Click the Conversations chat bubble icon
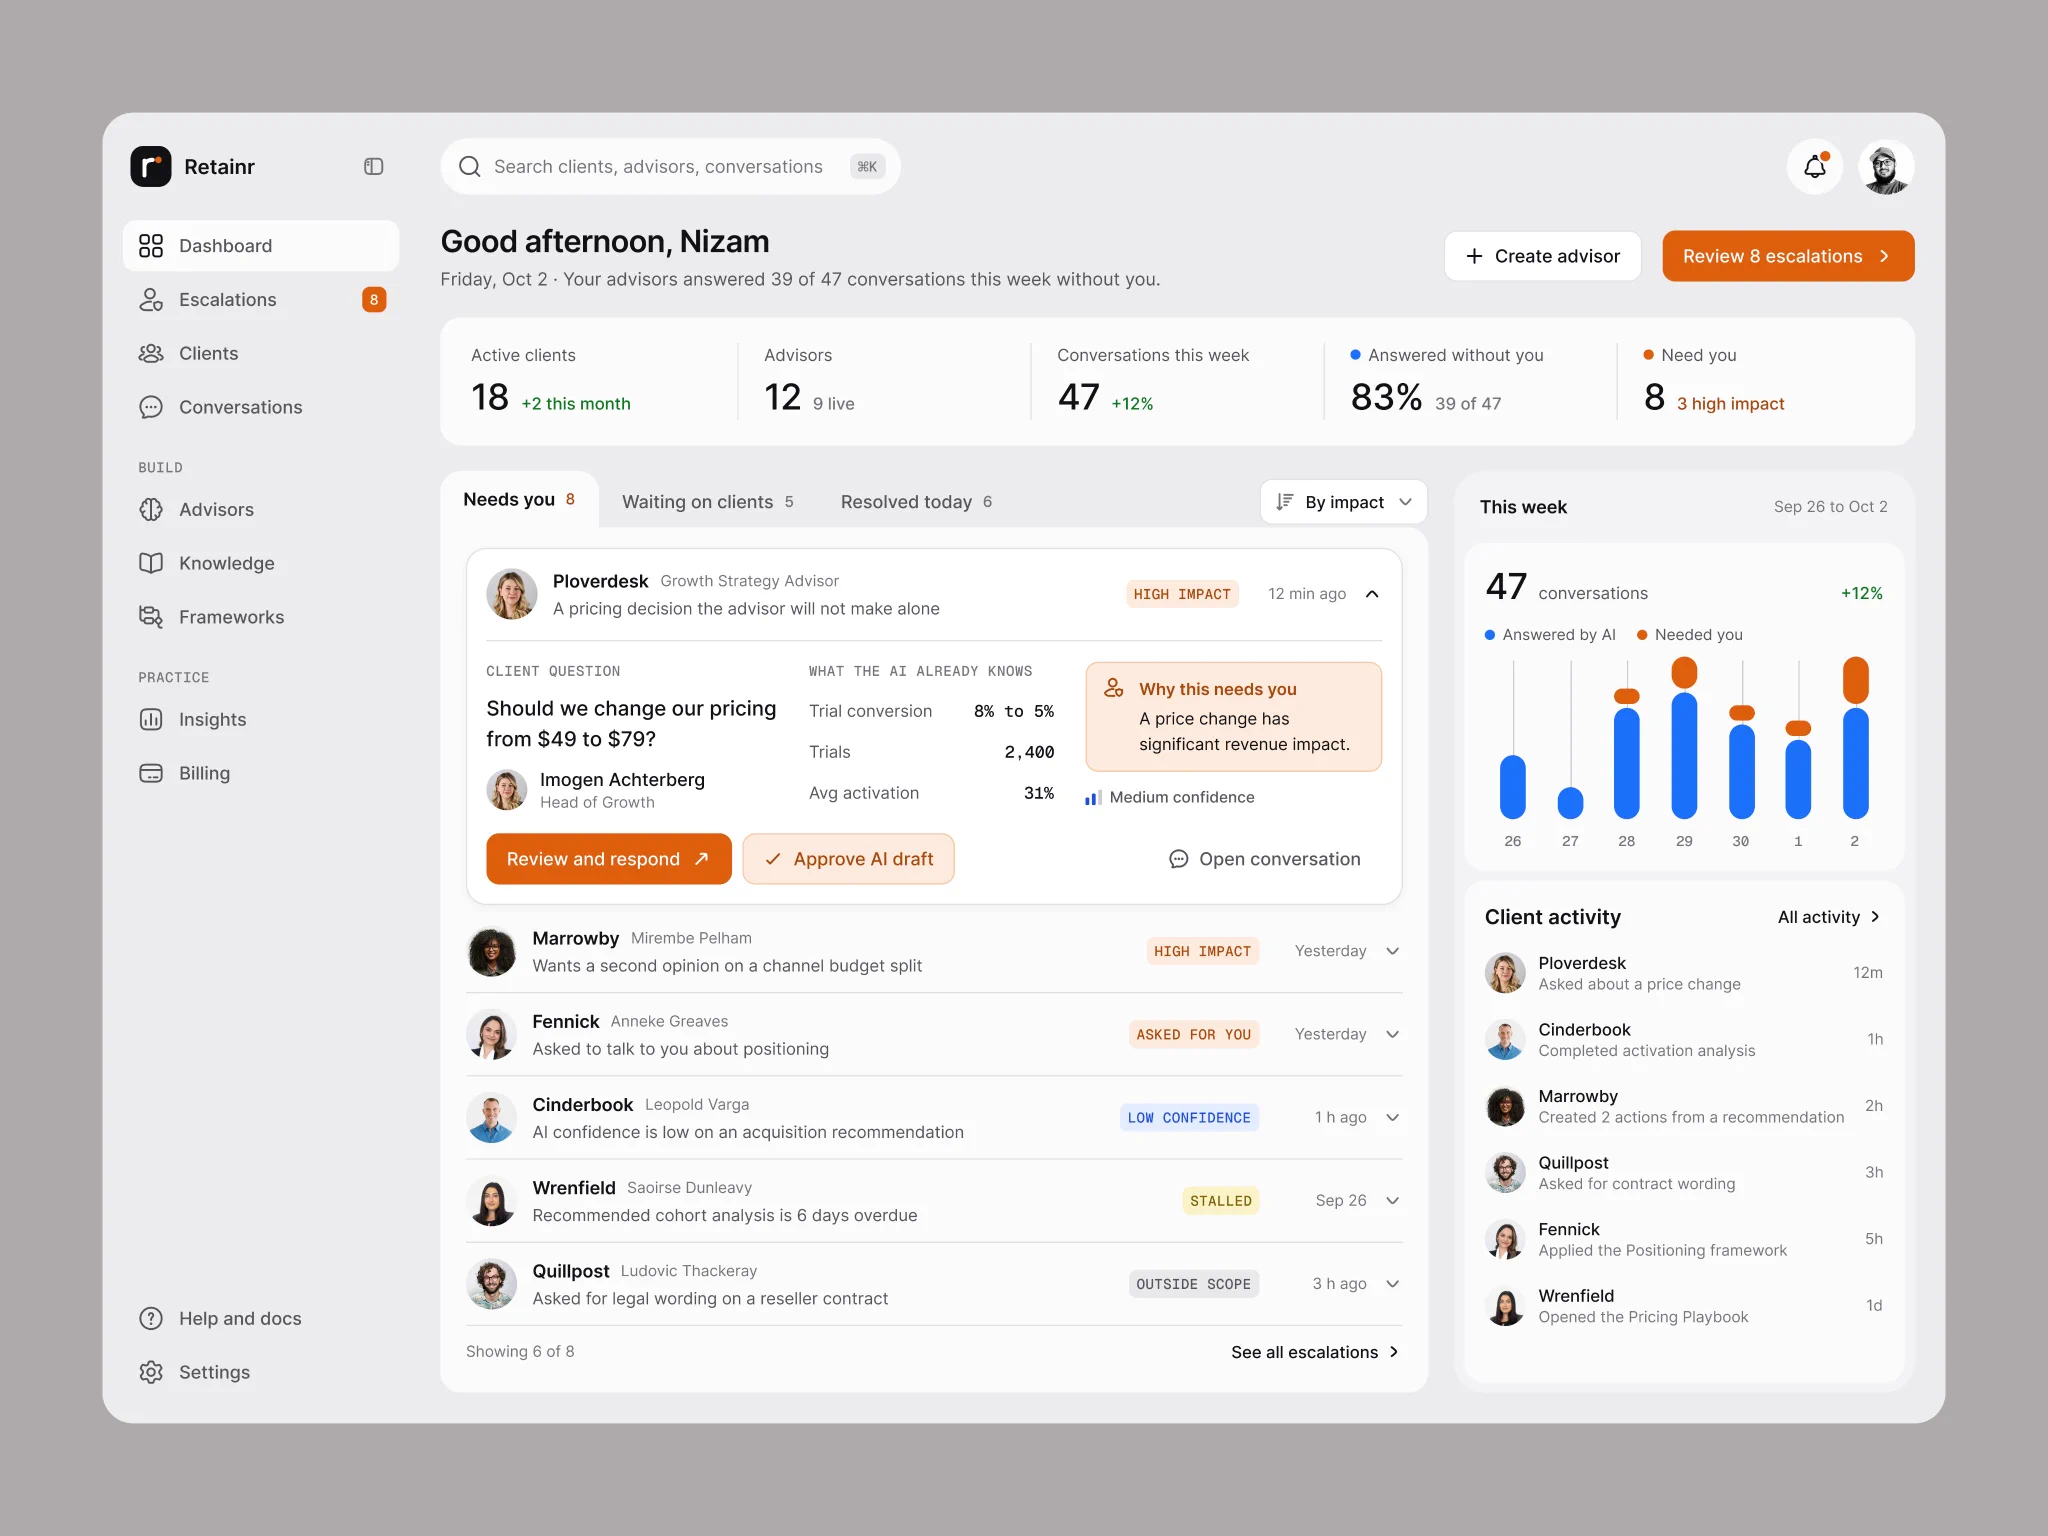The image size is (2048, 1536). pyautogui.click(x=151, y=407)
